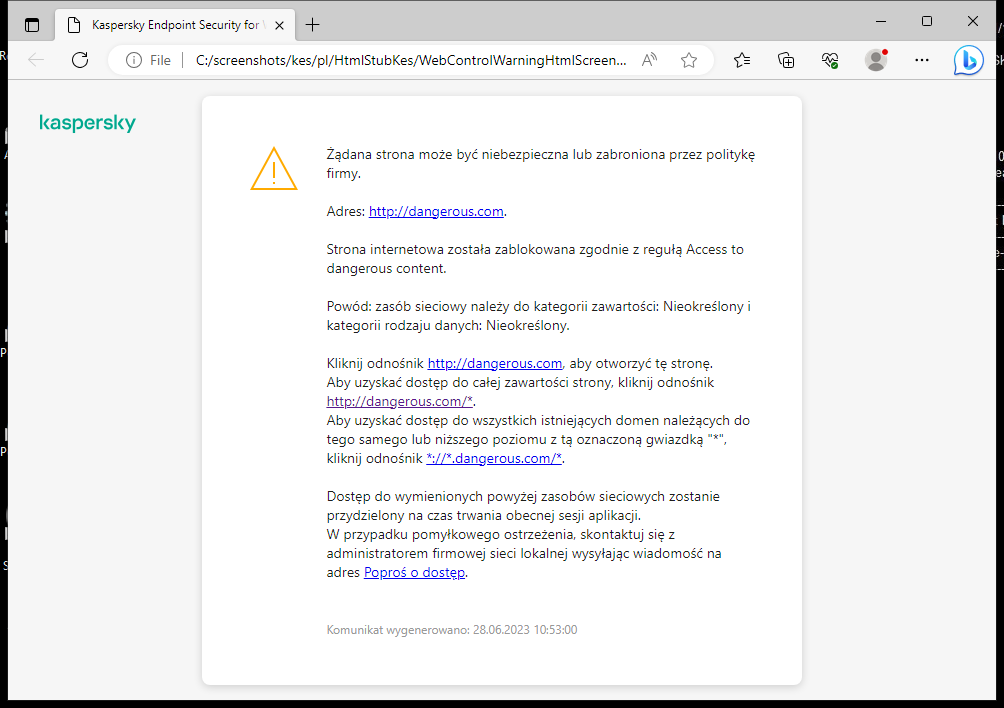This screenshot has height=708, width=1004.
Task: Open Bing Copilot in the browser toolbar
Action: [x=967, y=60]
